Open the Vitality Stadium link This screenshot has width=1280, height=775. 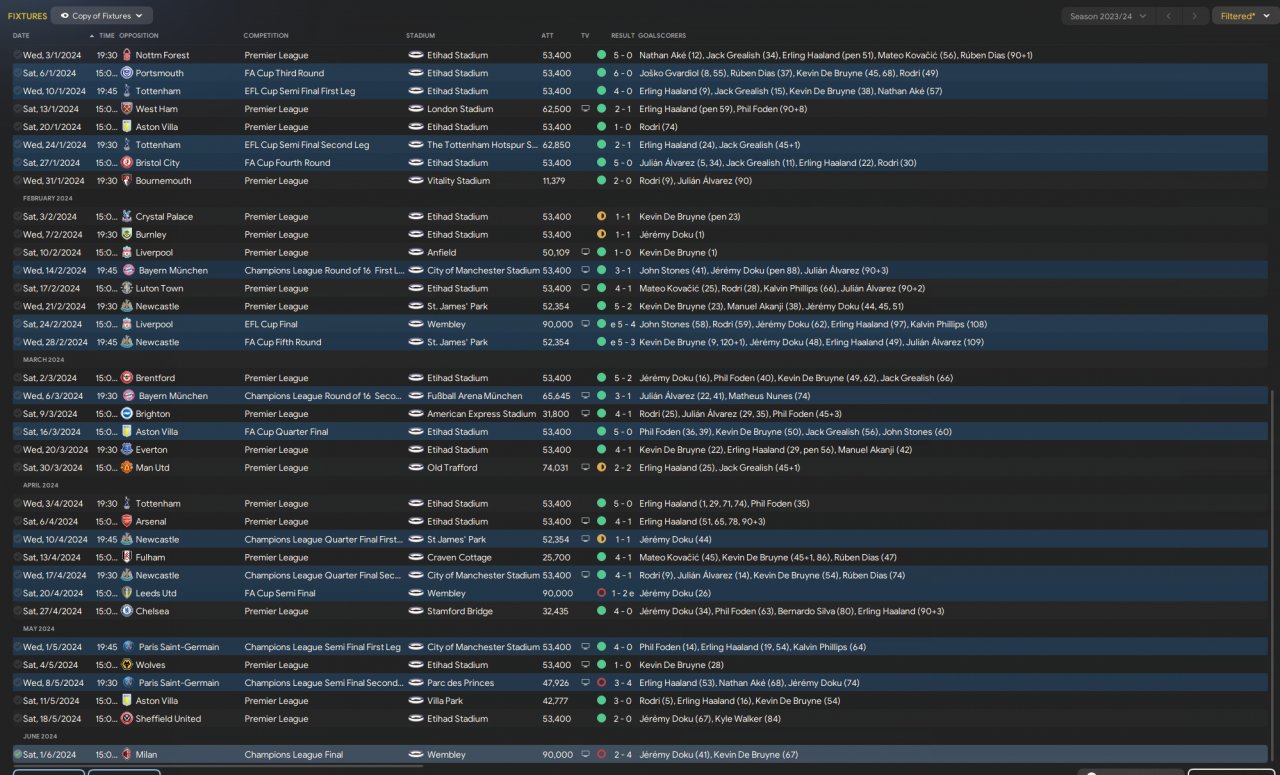tap(459, 181)
